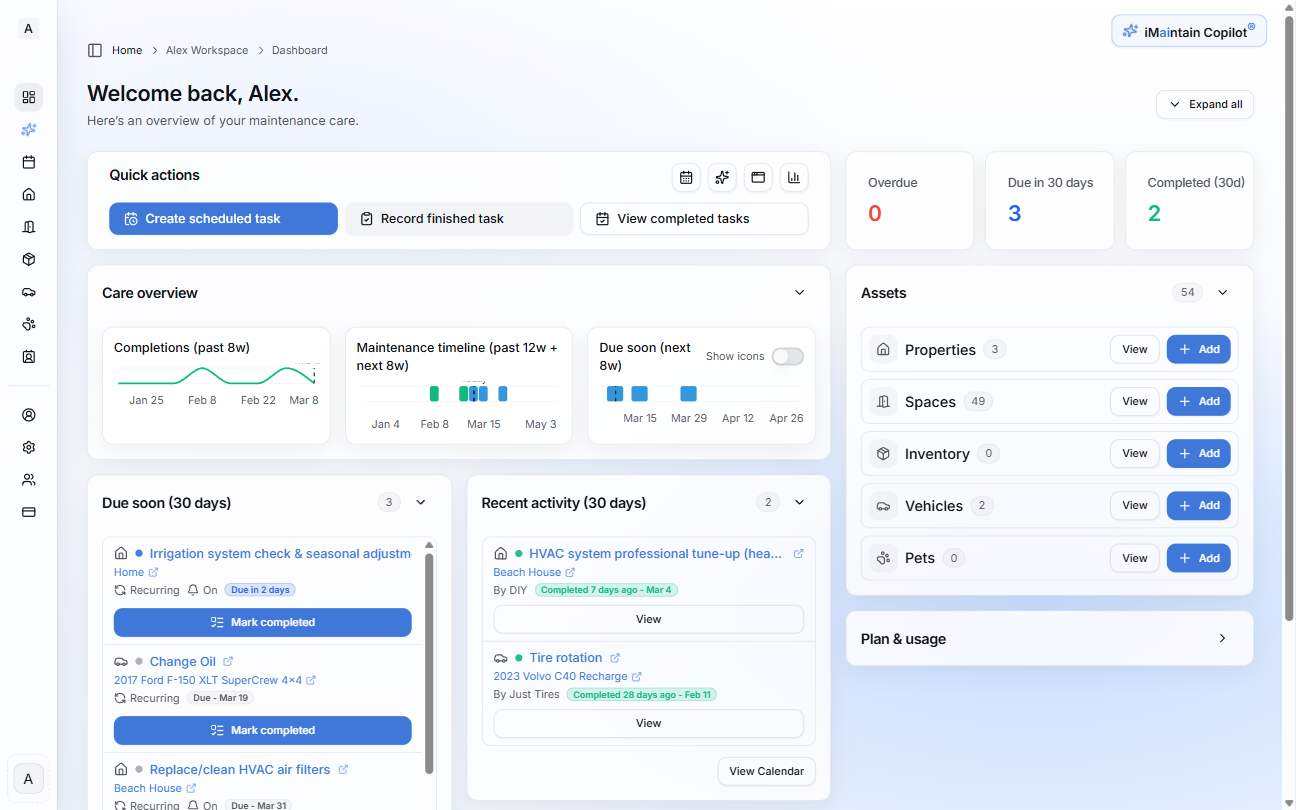
Task: Expand the Plan & usage section
Action: (x=1222, y=638)
